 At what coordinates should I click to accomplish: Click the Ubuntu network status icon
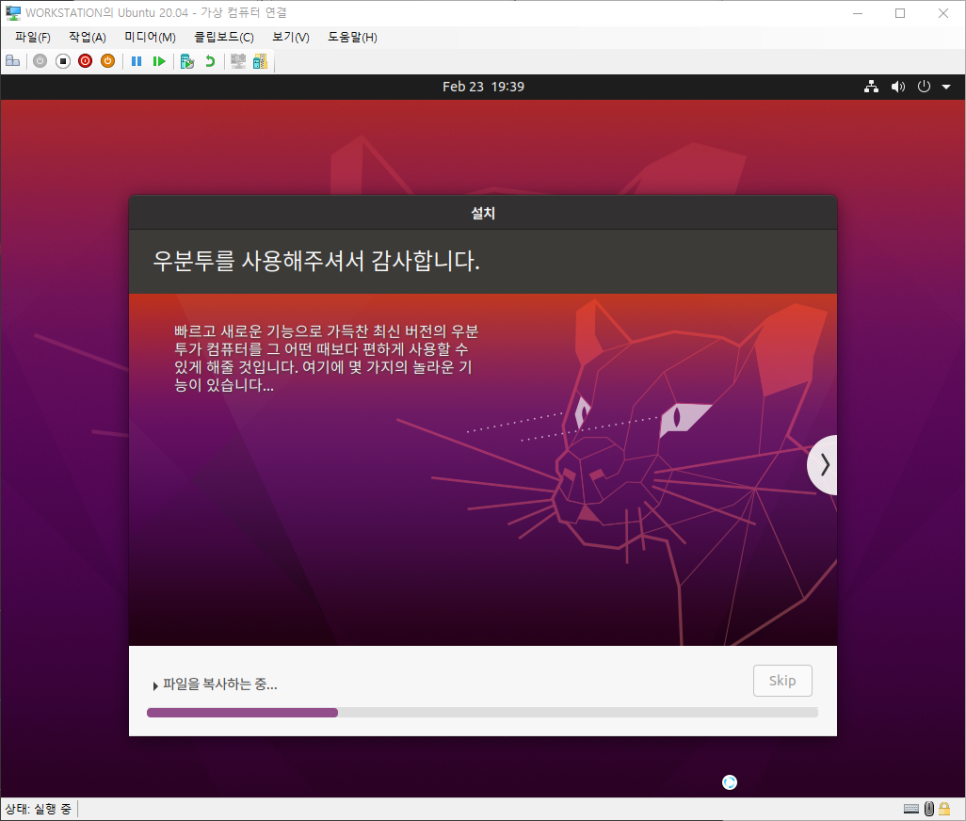coord(871,87)
